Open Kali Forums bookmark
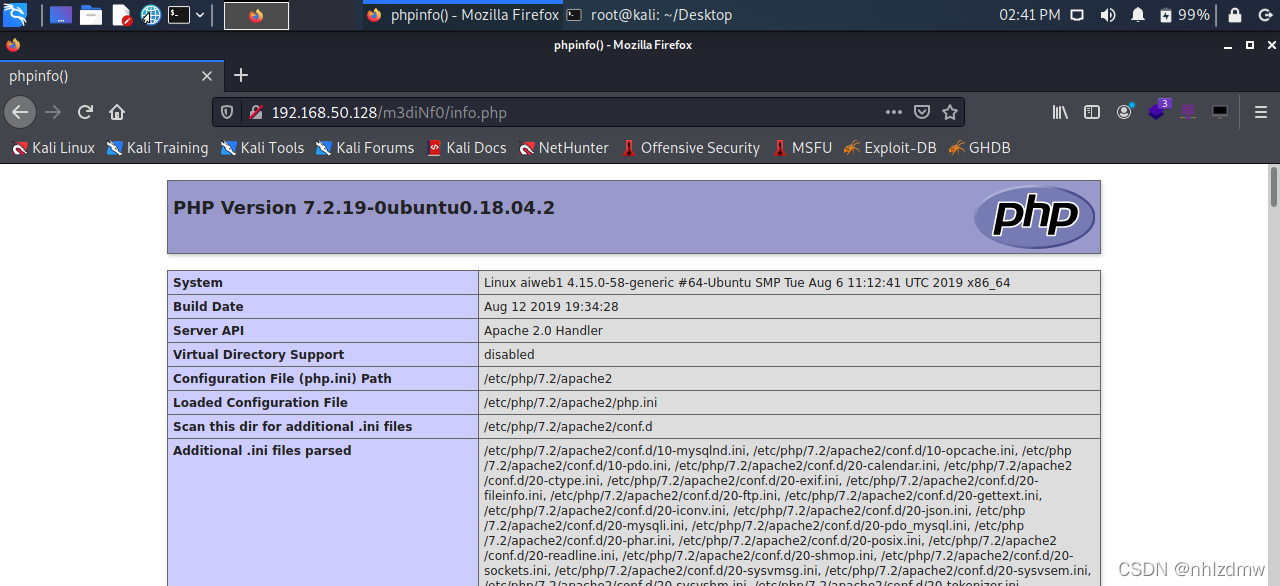Screen dimensions: 1280x586 tap(365, 148)
